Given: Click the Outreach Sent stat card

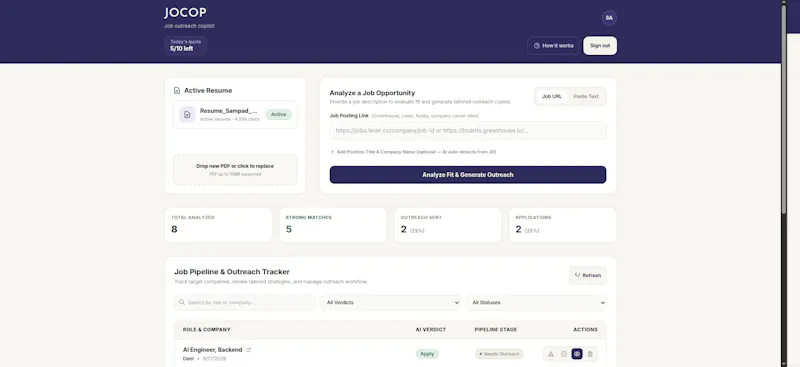Looking at the screenshot, I should [448, 225].
